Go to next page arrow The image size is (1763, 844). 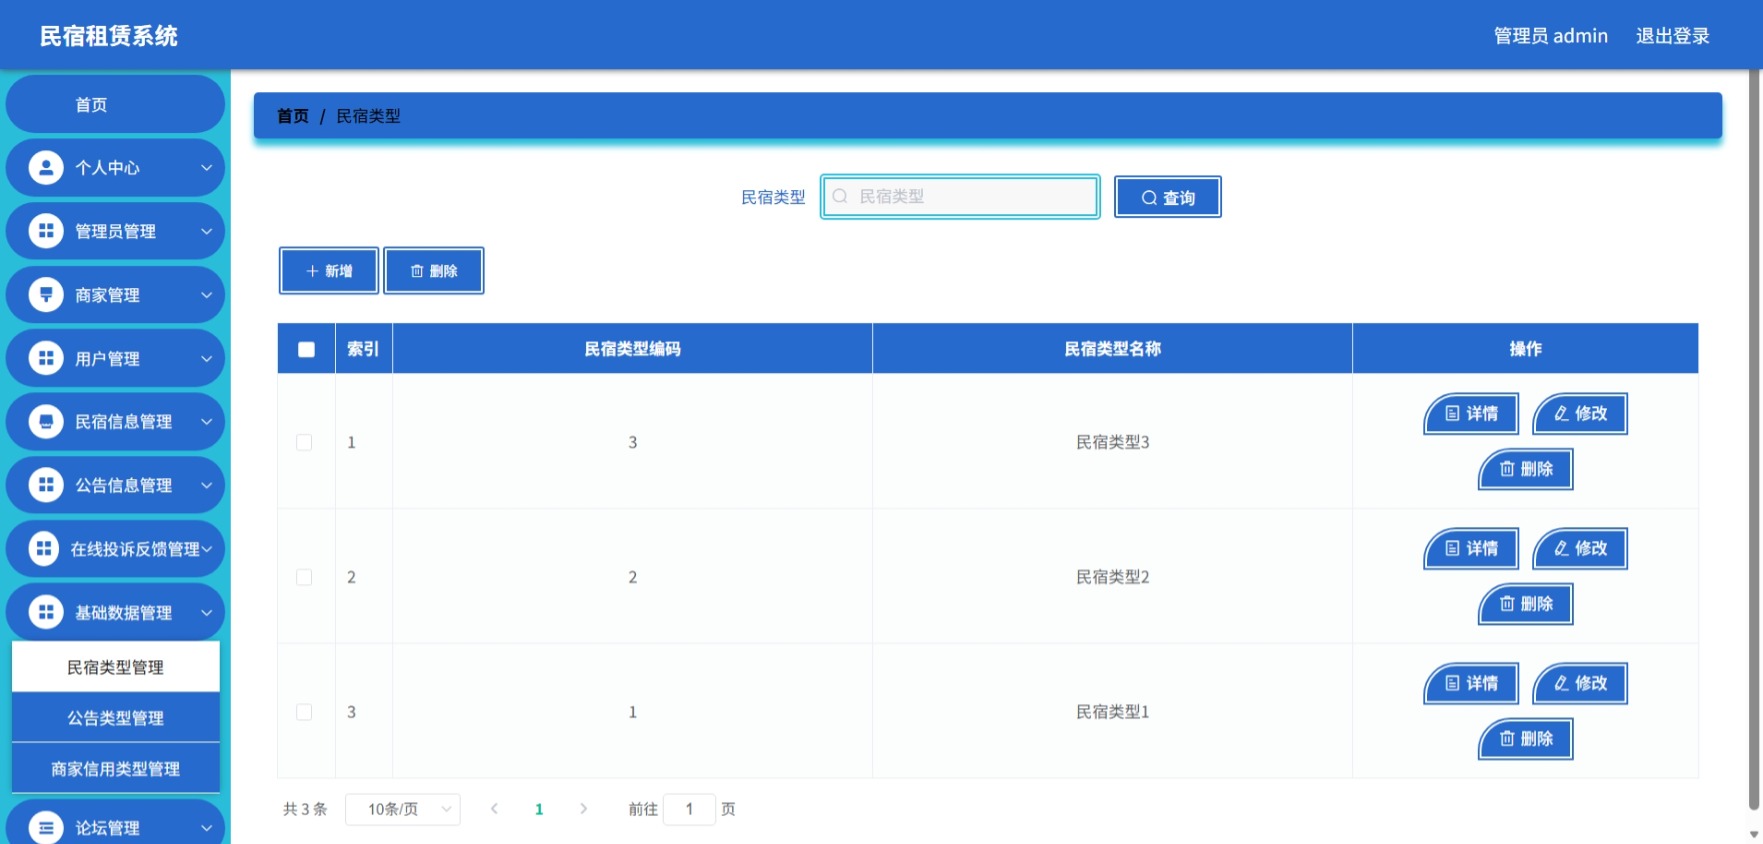pos(583,809)
